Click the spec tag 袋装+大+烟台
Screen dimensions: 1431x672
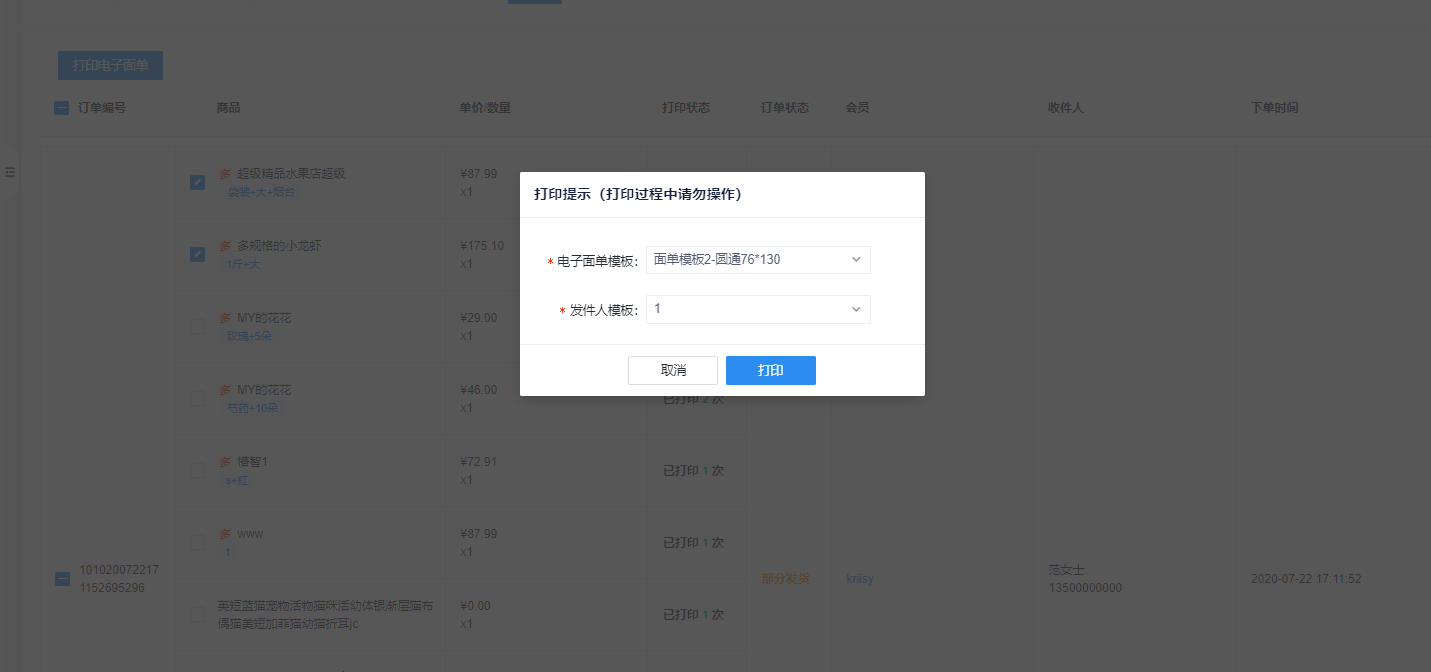tap(262, 192)
